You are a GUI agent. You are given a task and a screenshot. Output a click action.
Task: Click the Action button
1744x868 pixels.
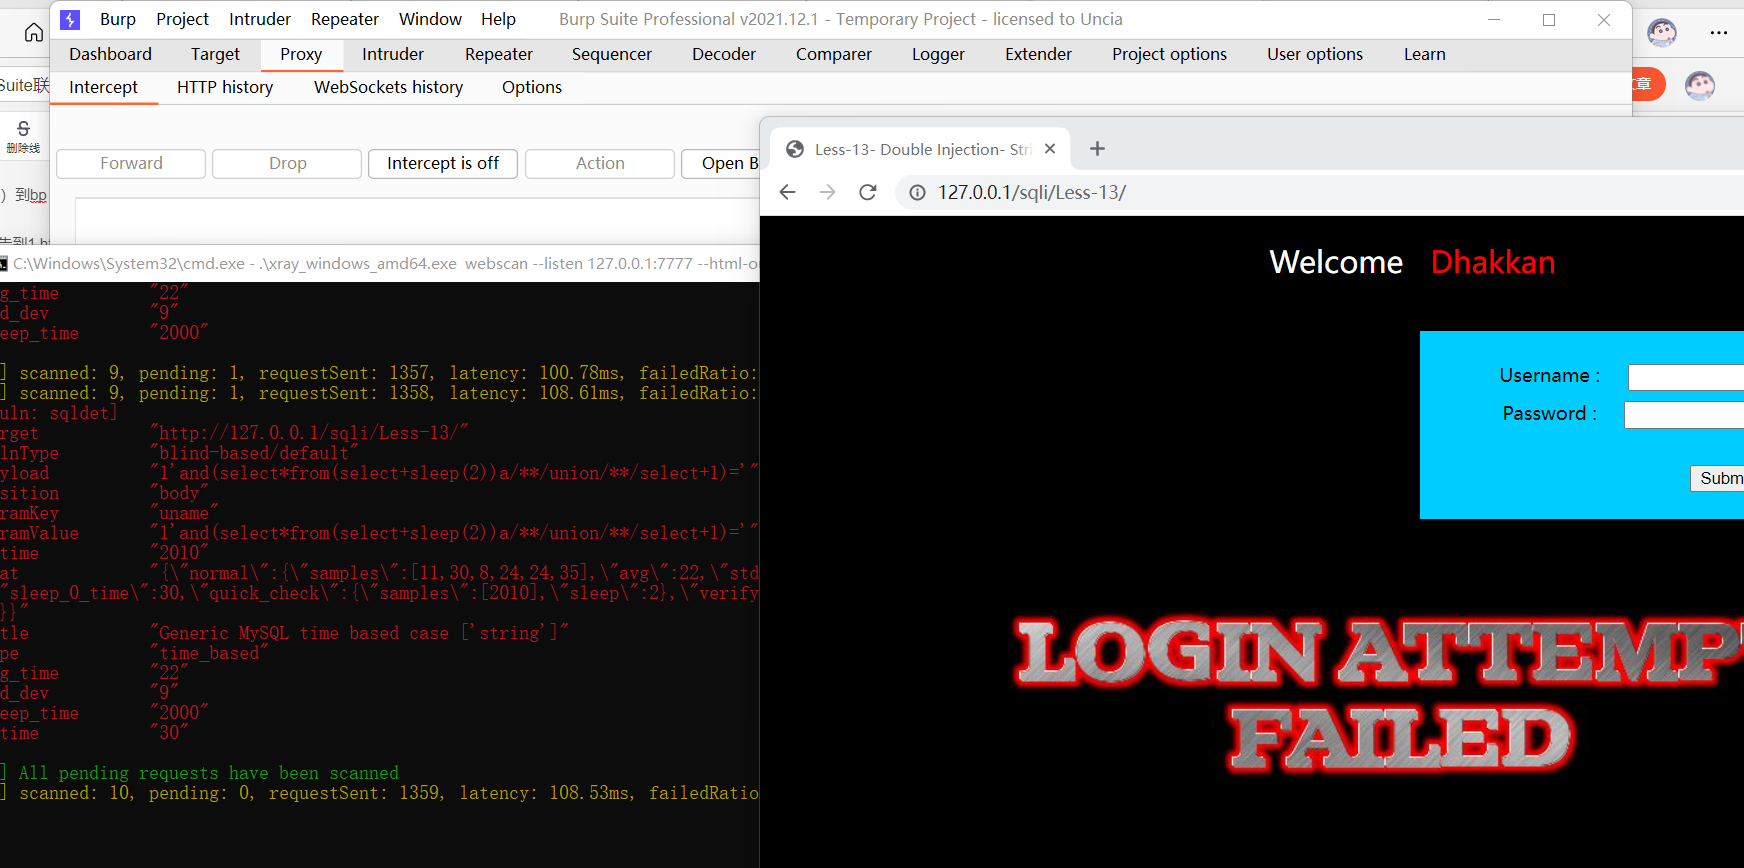pos(600,164)
